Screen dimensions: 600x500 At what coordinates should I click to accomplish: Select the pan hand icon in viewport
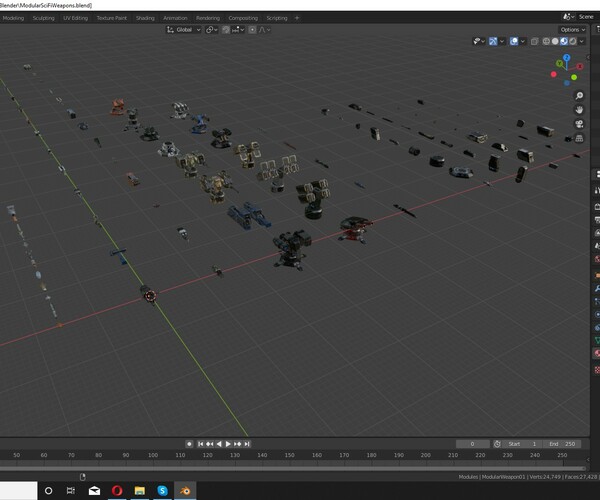tap(579, 108)
